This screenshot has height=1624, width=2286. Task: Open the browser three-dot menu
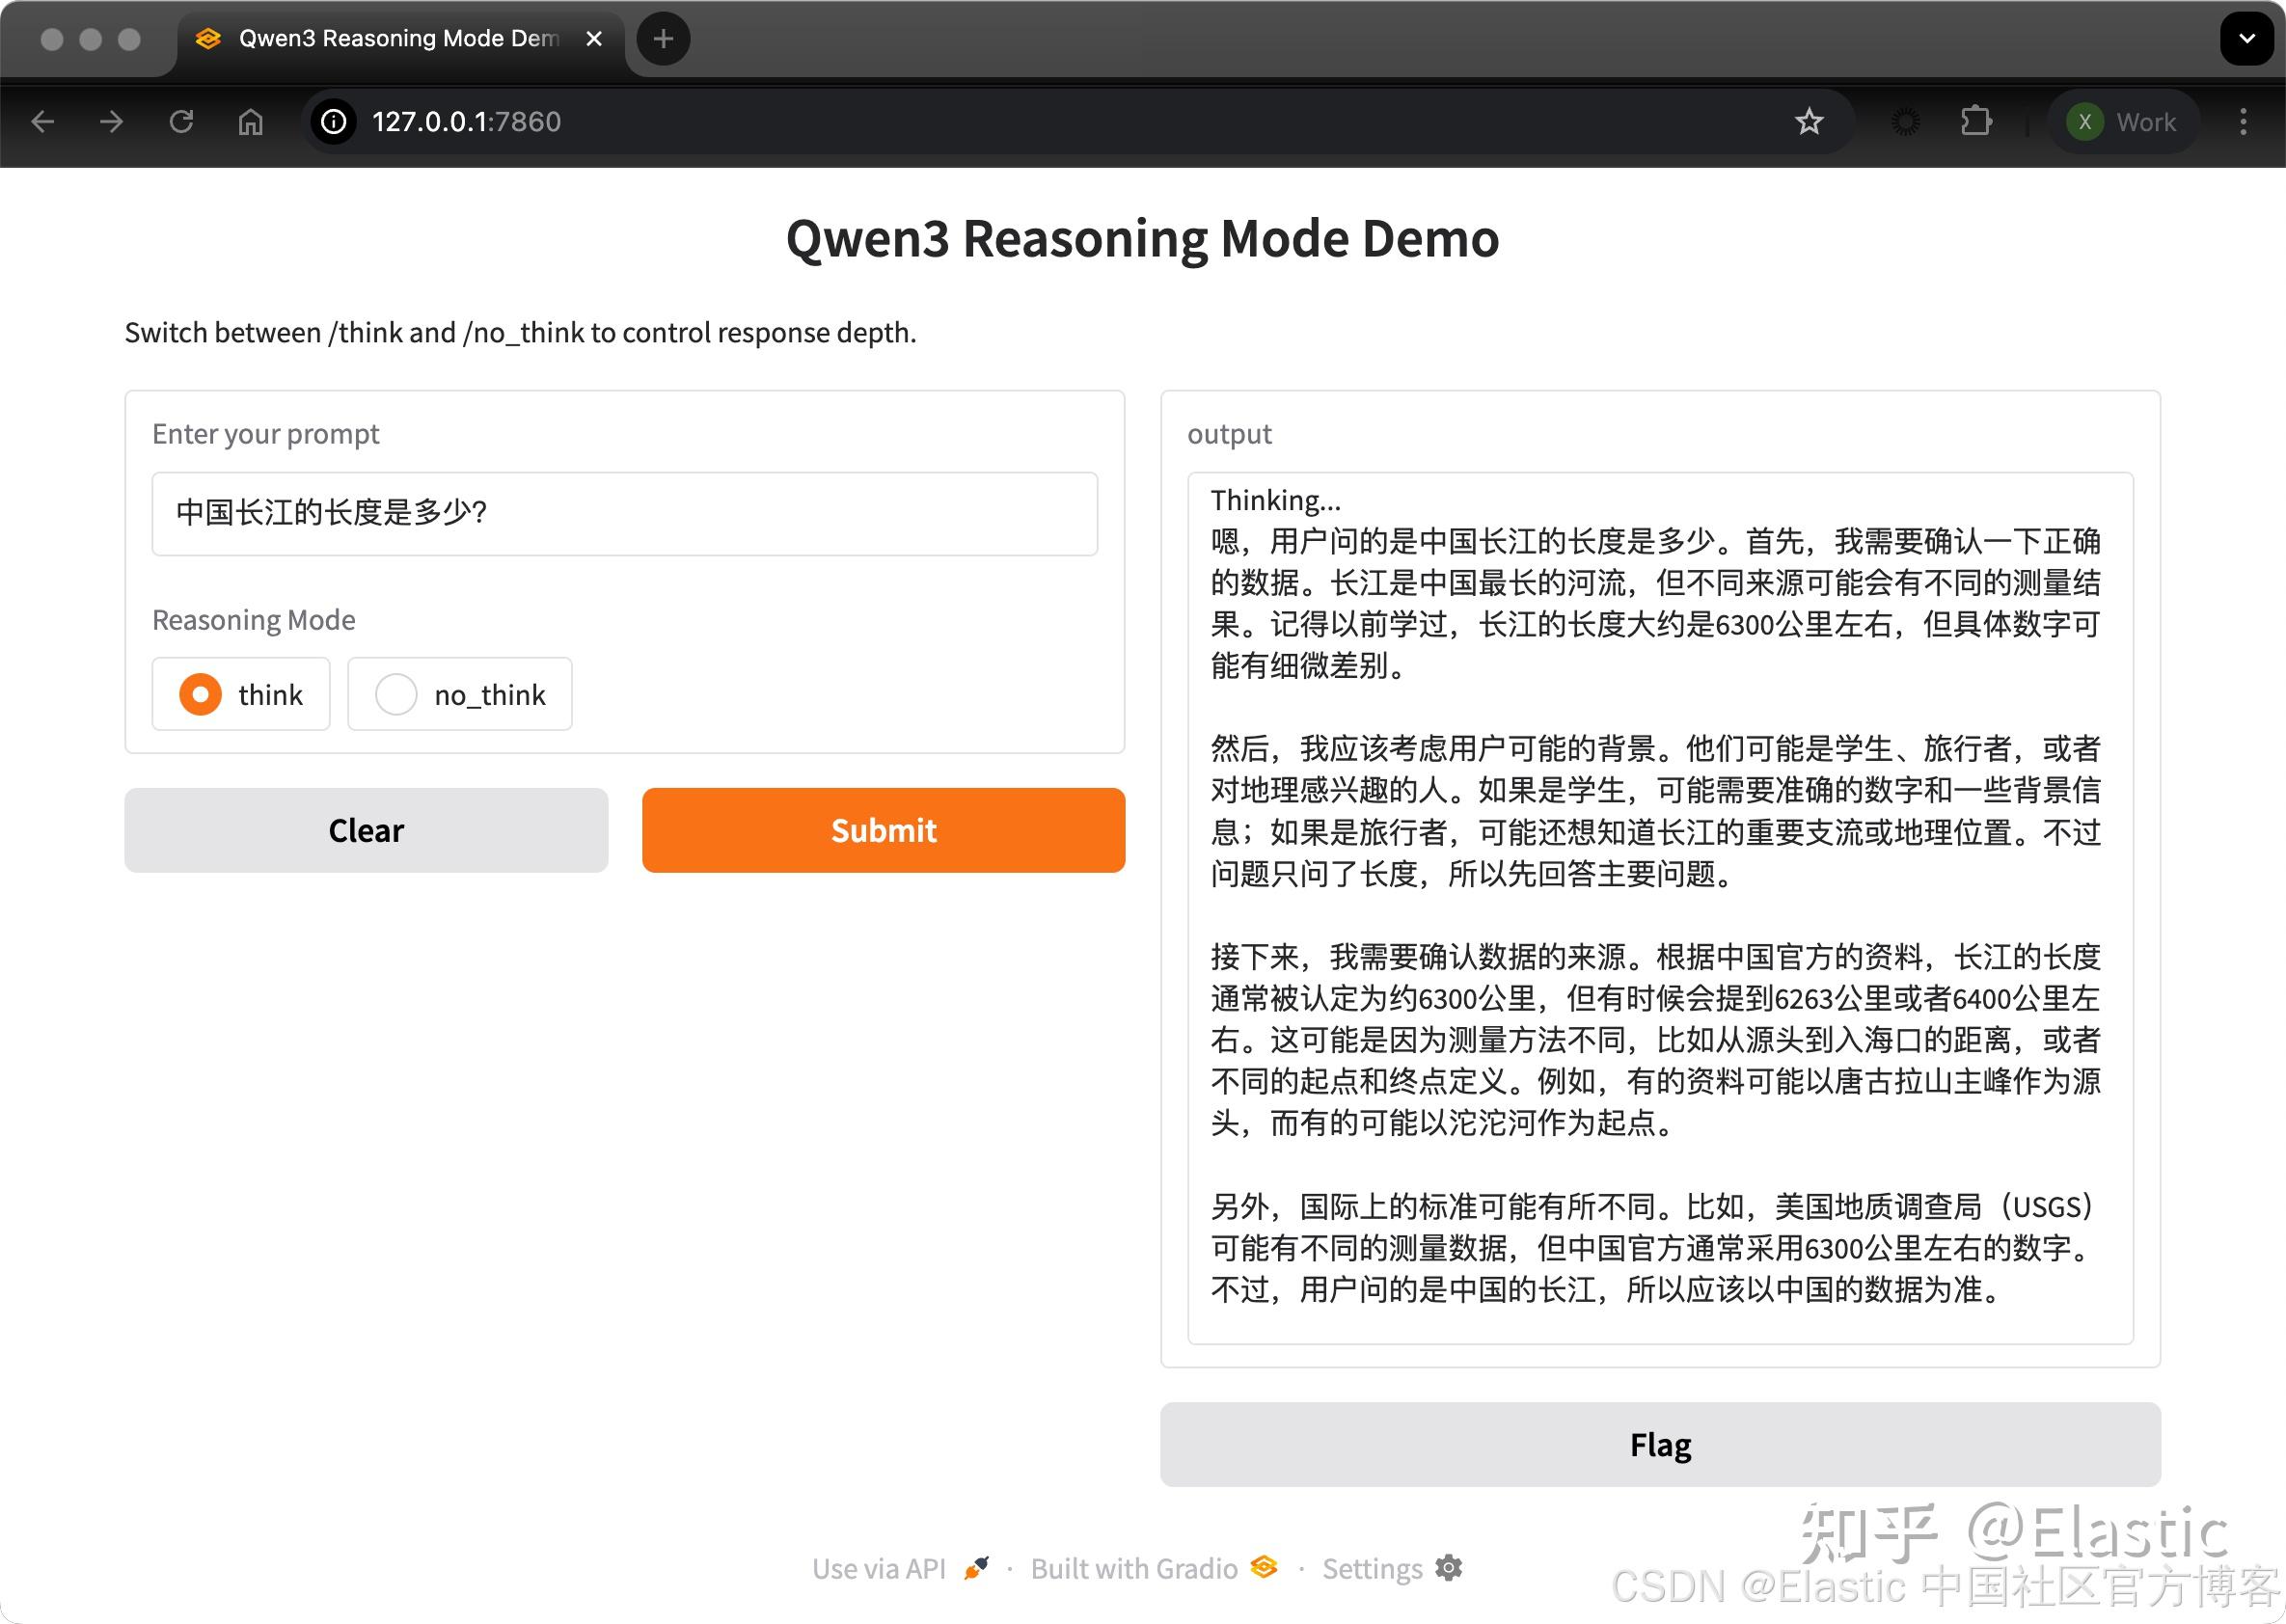2242,121
